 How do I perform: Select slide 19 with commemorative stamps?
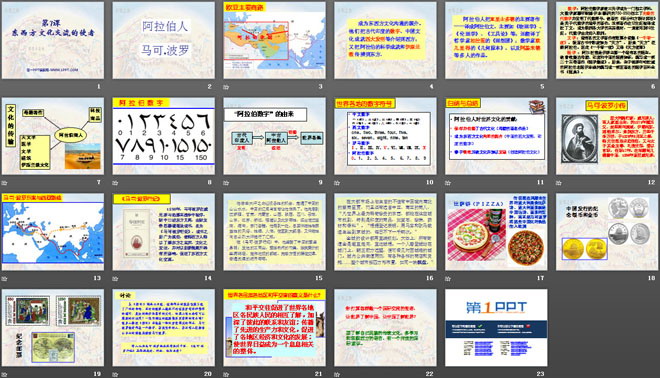click(x=53, y=327)
